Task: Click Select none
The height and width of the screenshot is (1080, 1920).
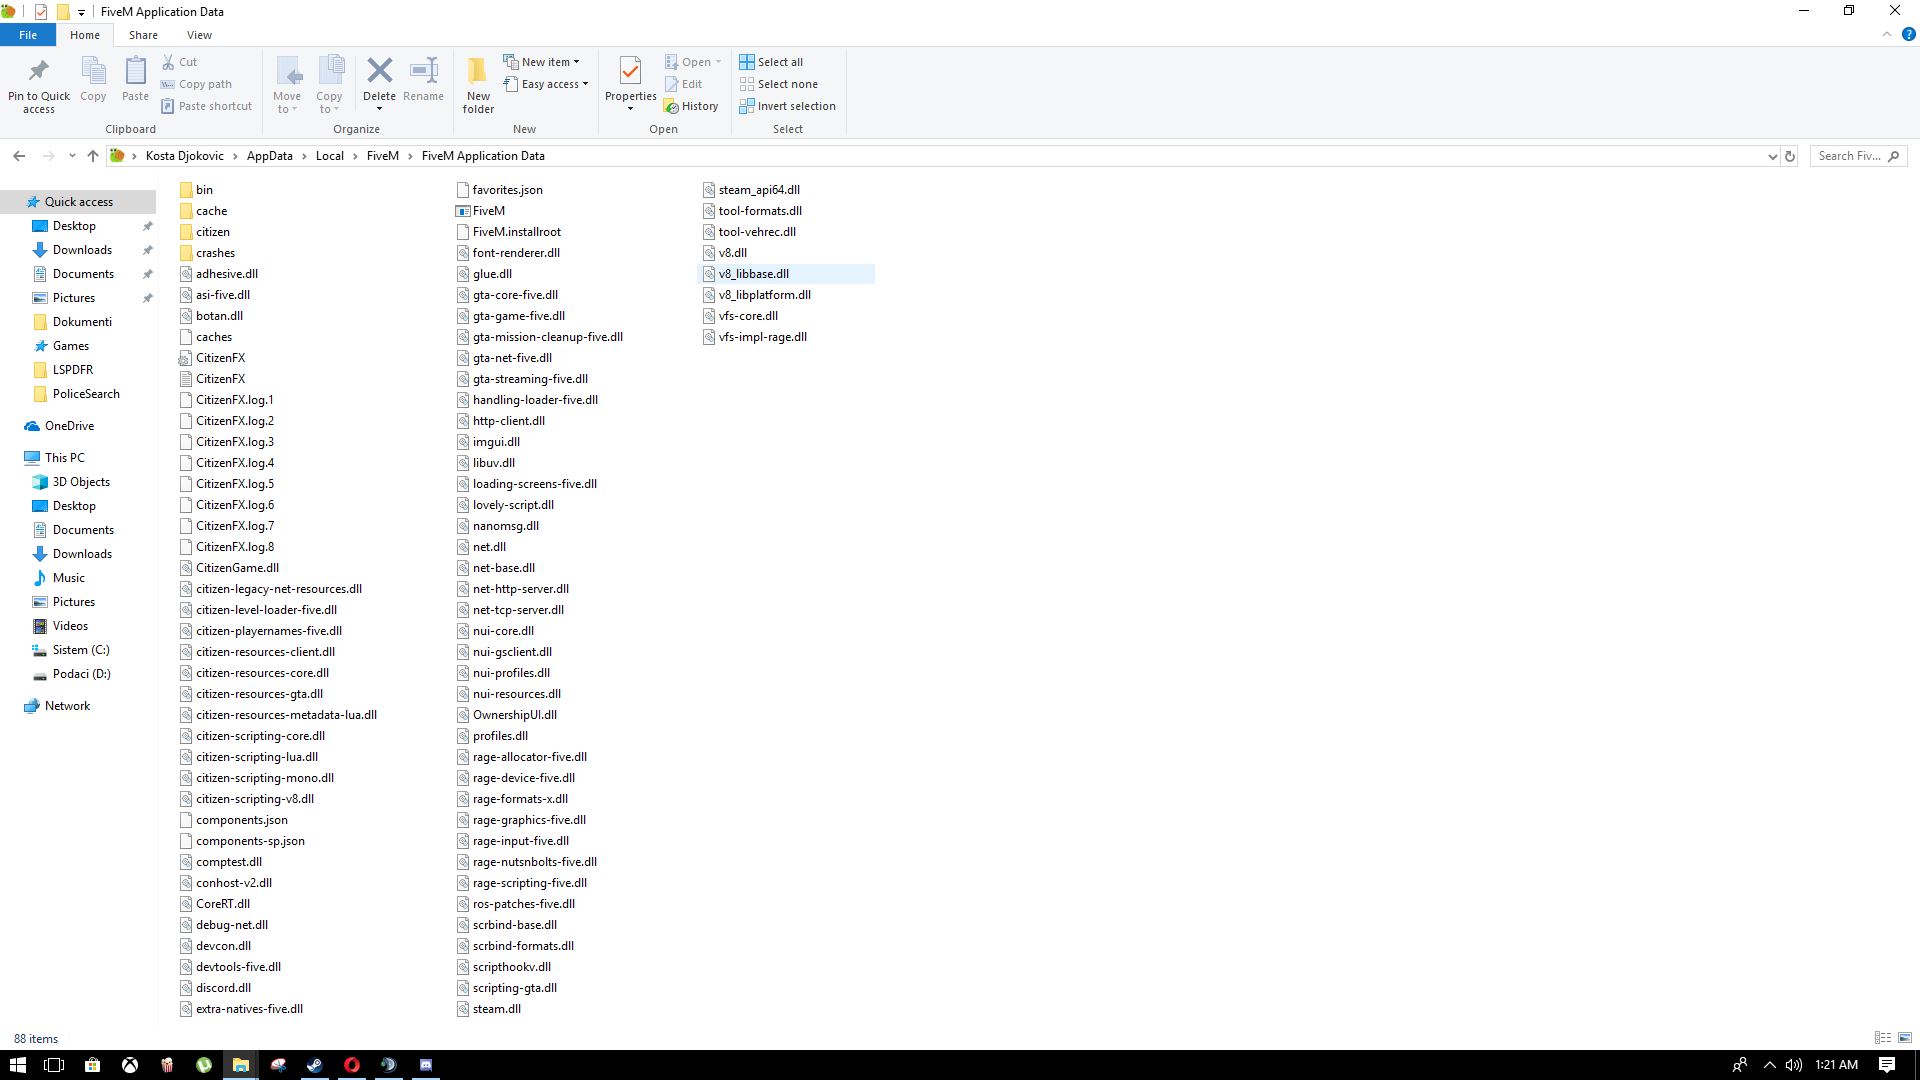Action: pyautogui.click(x=778, y=84)
